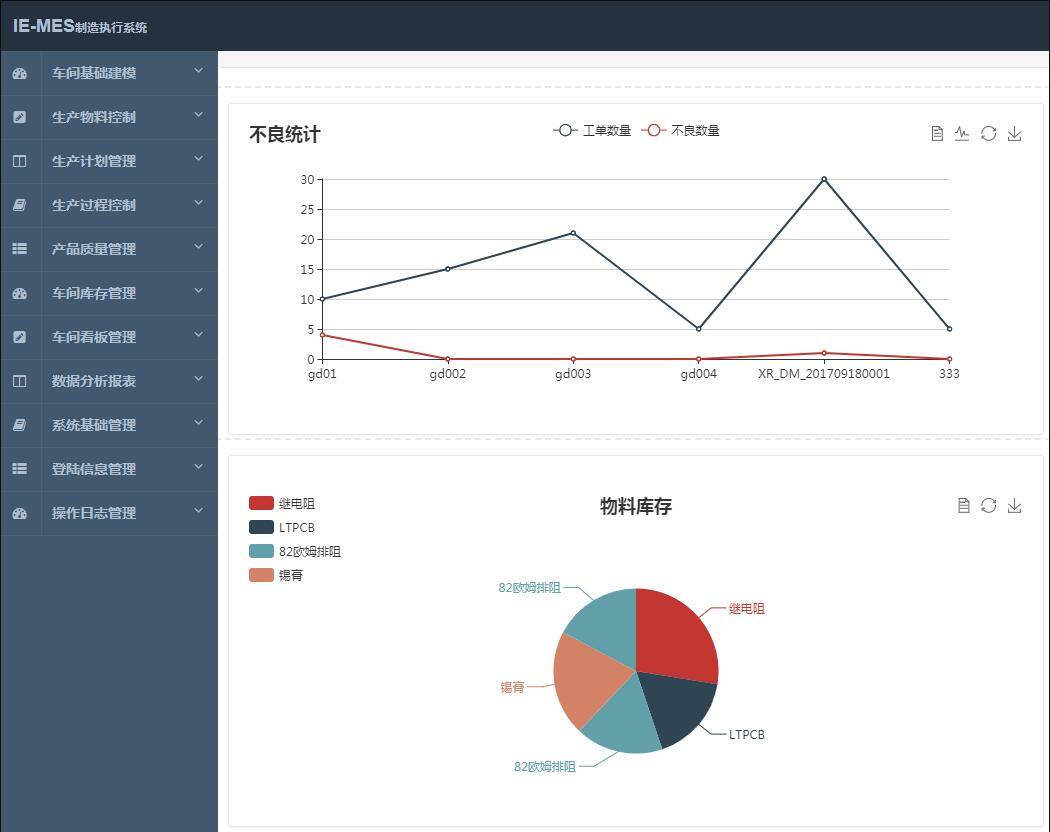Expand 生产物料控制 menu chevron
This screenshot has height=832, width=1050.
[x=198, y=115]
